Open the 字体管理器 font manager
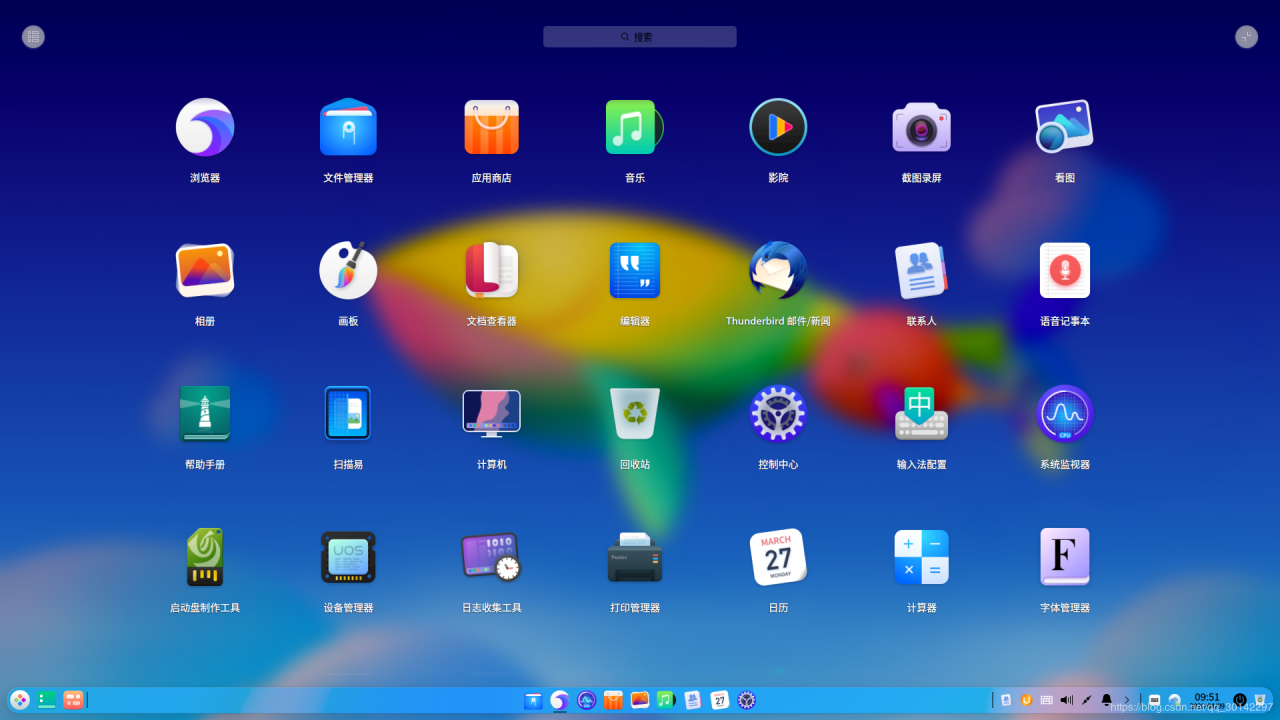This screenshot has width=1280, height=720. 1064,556
